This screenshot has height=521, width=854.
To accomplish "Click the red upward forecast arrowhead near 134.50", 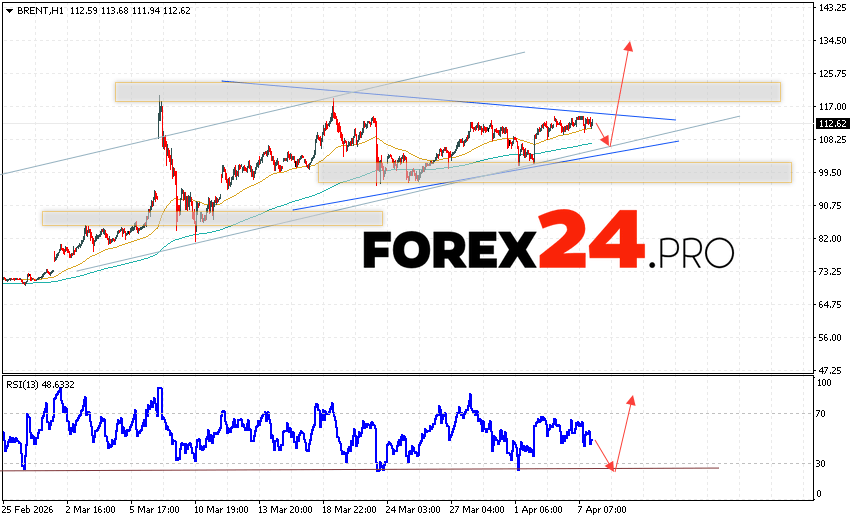I will (629, 45).
